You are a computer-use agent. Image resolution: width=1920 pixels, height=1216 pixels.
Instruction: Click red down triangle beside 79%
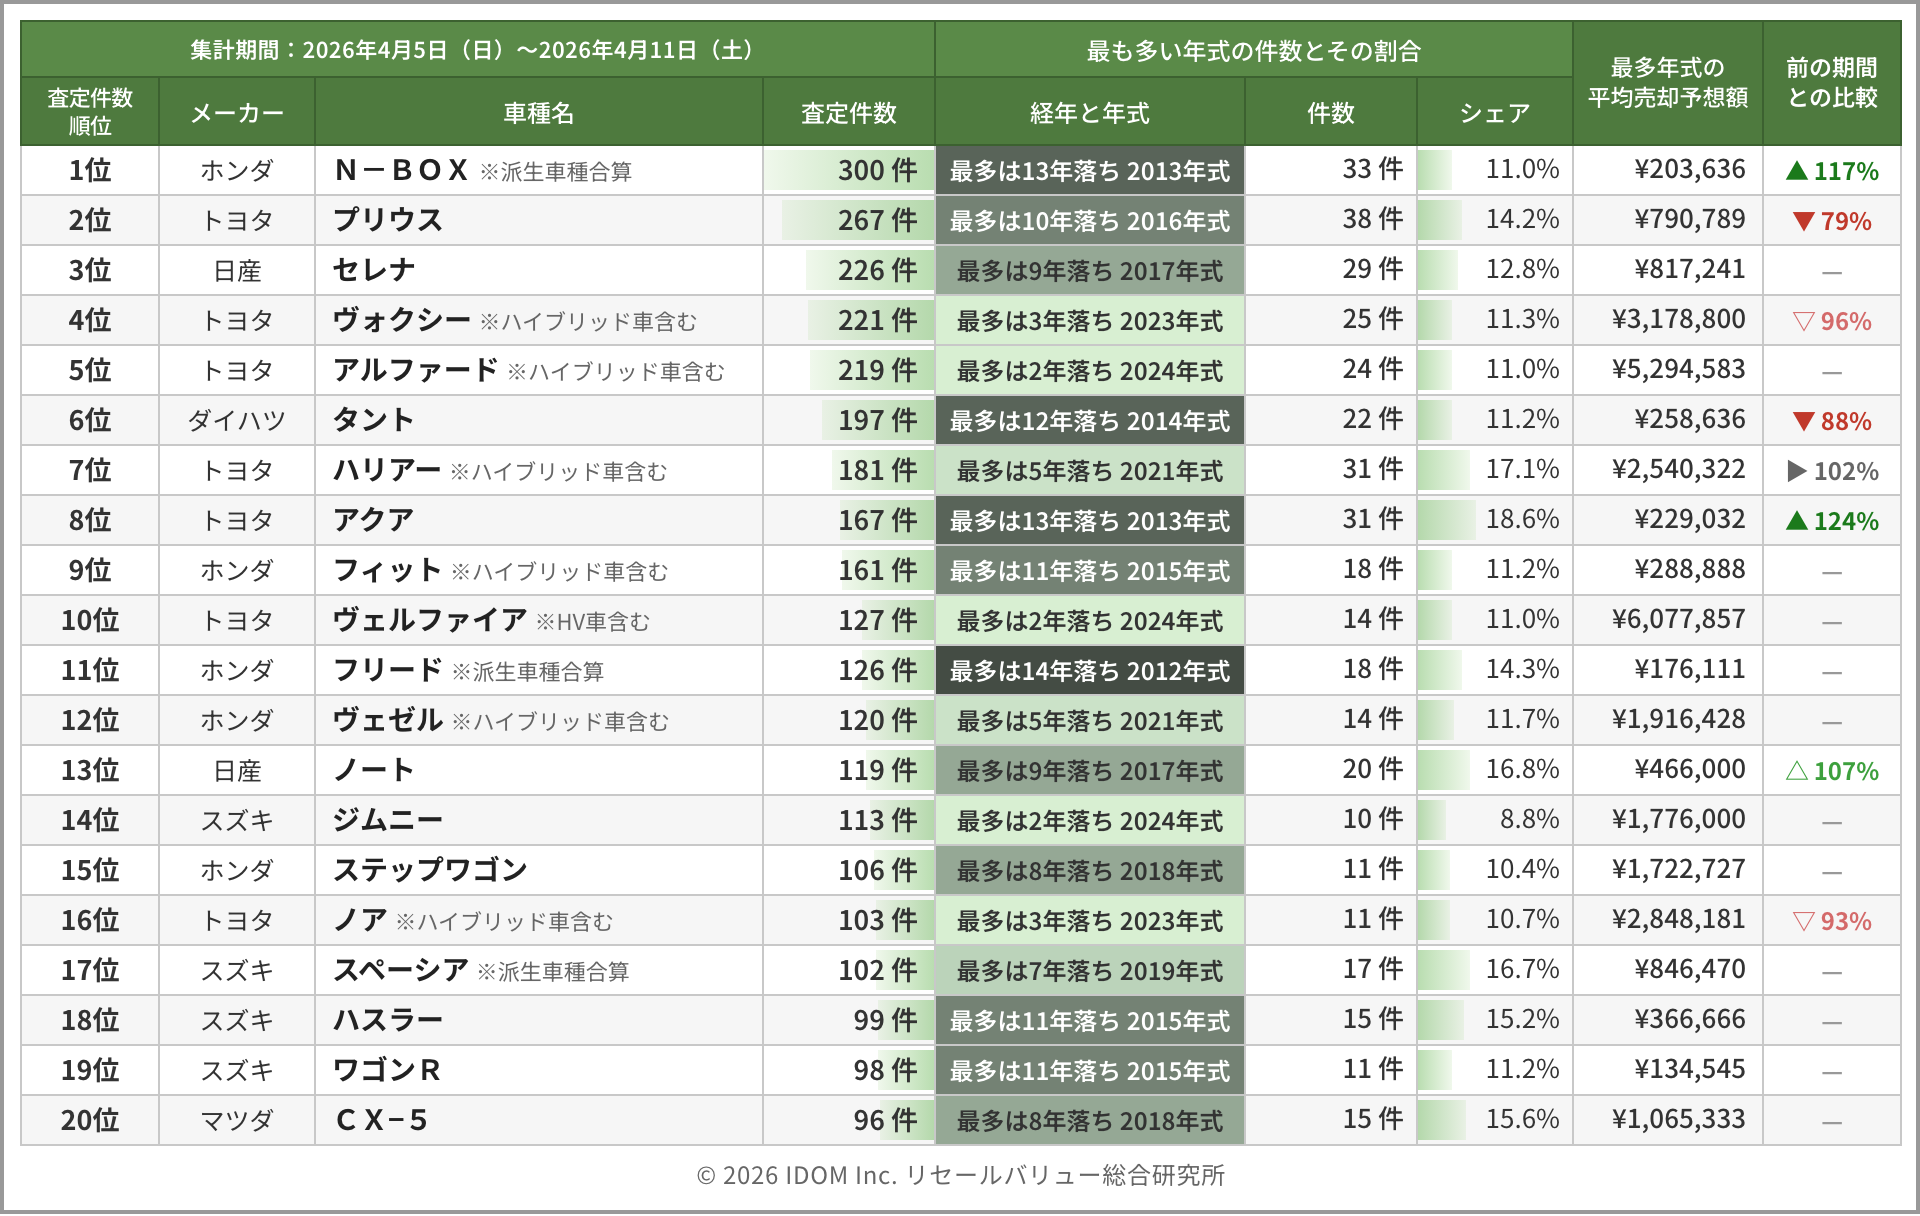(1803, 221)
